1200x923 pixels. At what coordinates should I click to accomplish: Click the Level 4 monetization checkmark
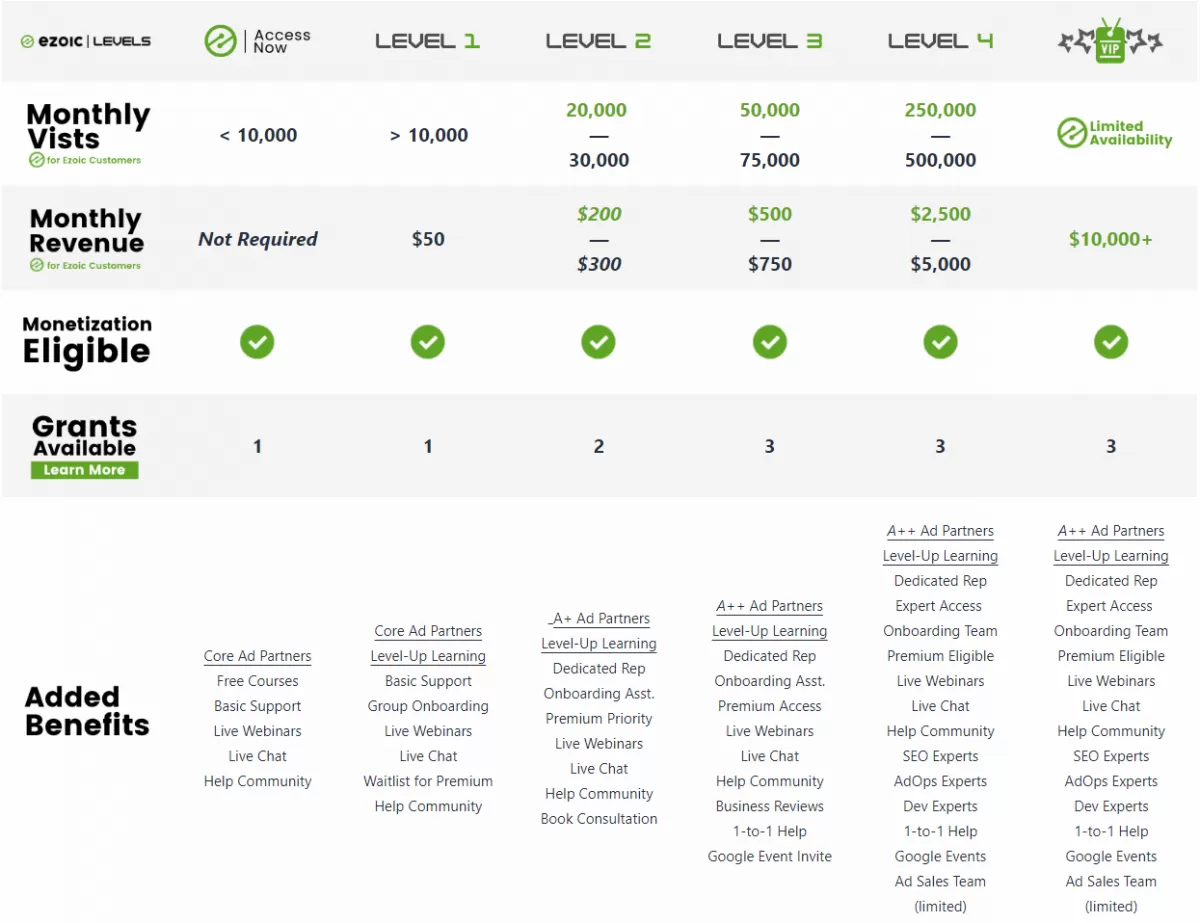tap(941, 342)
